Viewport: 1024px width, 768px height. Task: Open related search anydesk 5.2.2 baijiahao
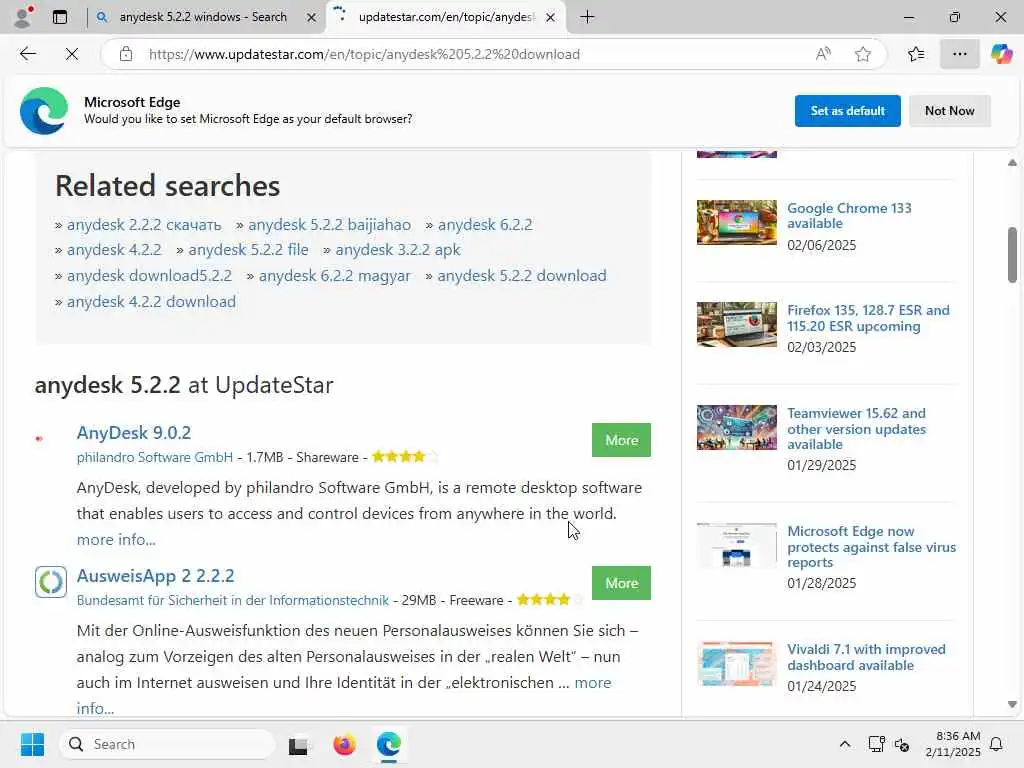pos(329,225)
